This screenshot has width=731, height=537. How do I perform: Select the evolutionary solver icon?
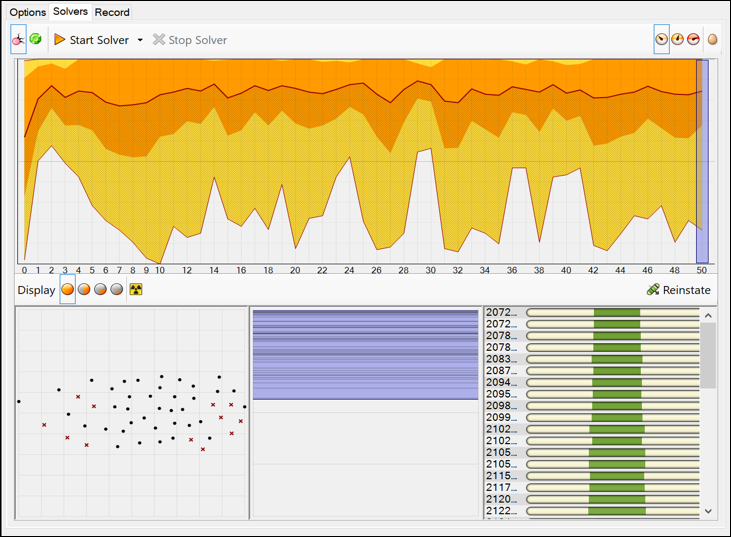tap(19, 40)
